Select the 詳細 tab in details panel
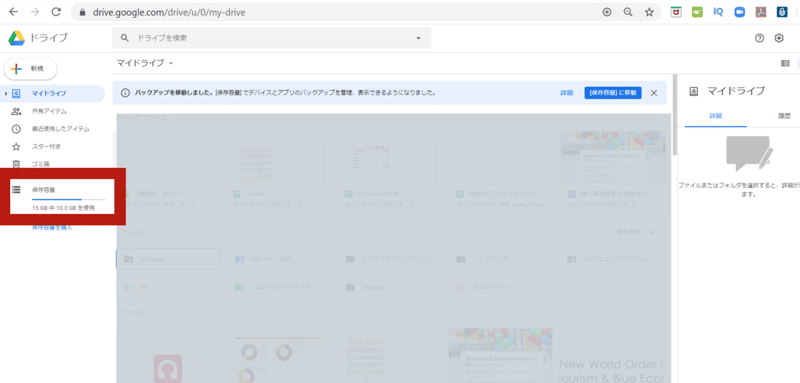This screenshot has width=800, height=383. coord(716,116)
